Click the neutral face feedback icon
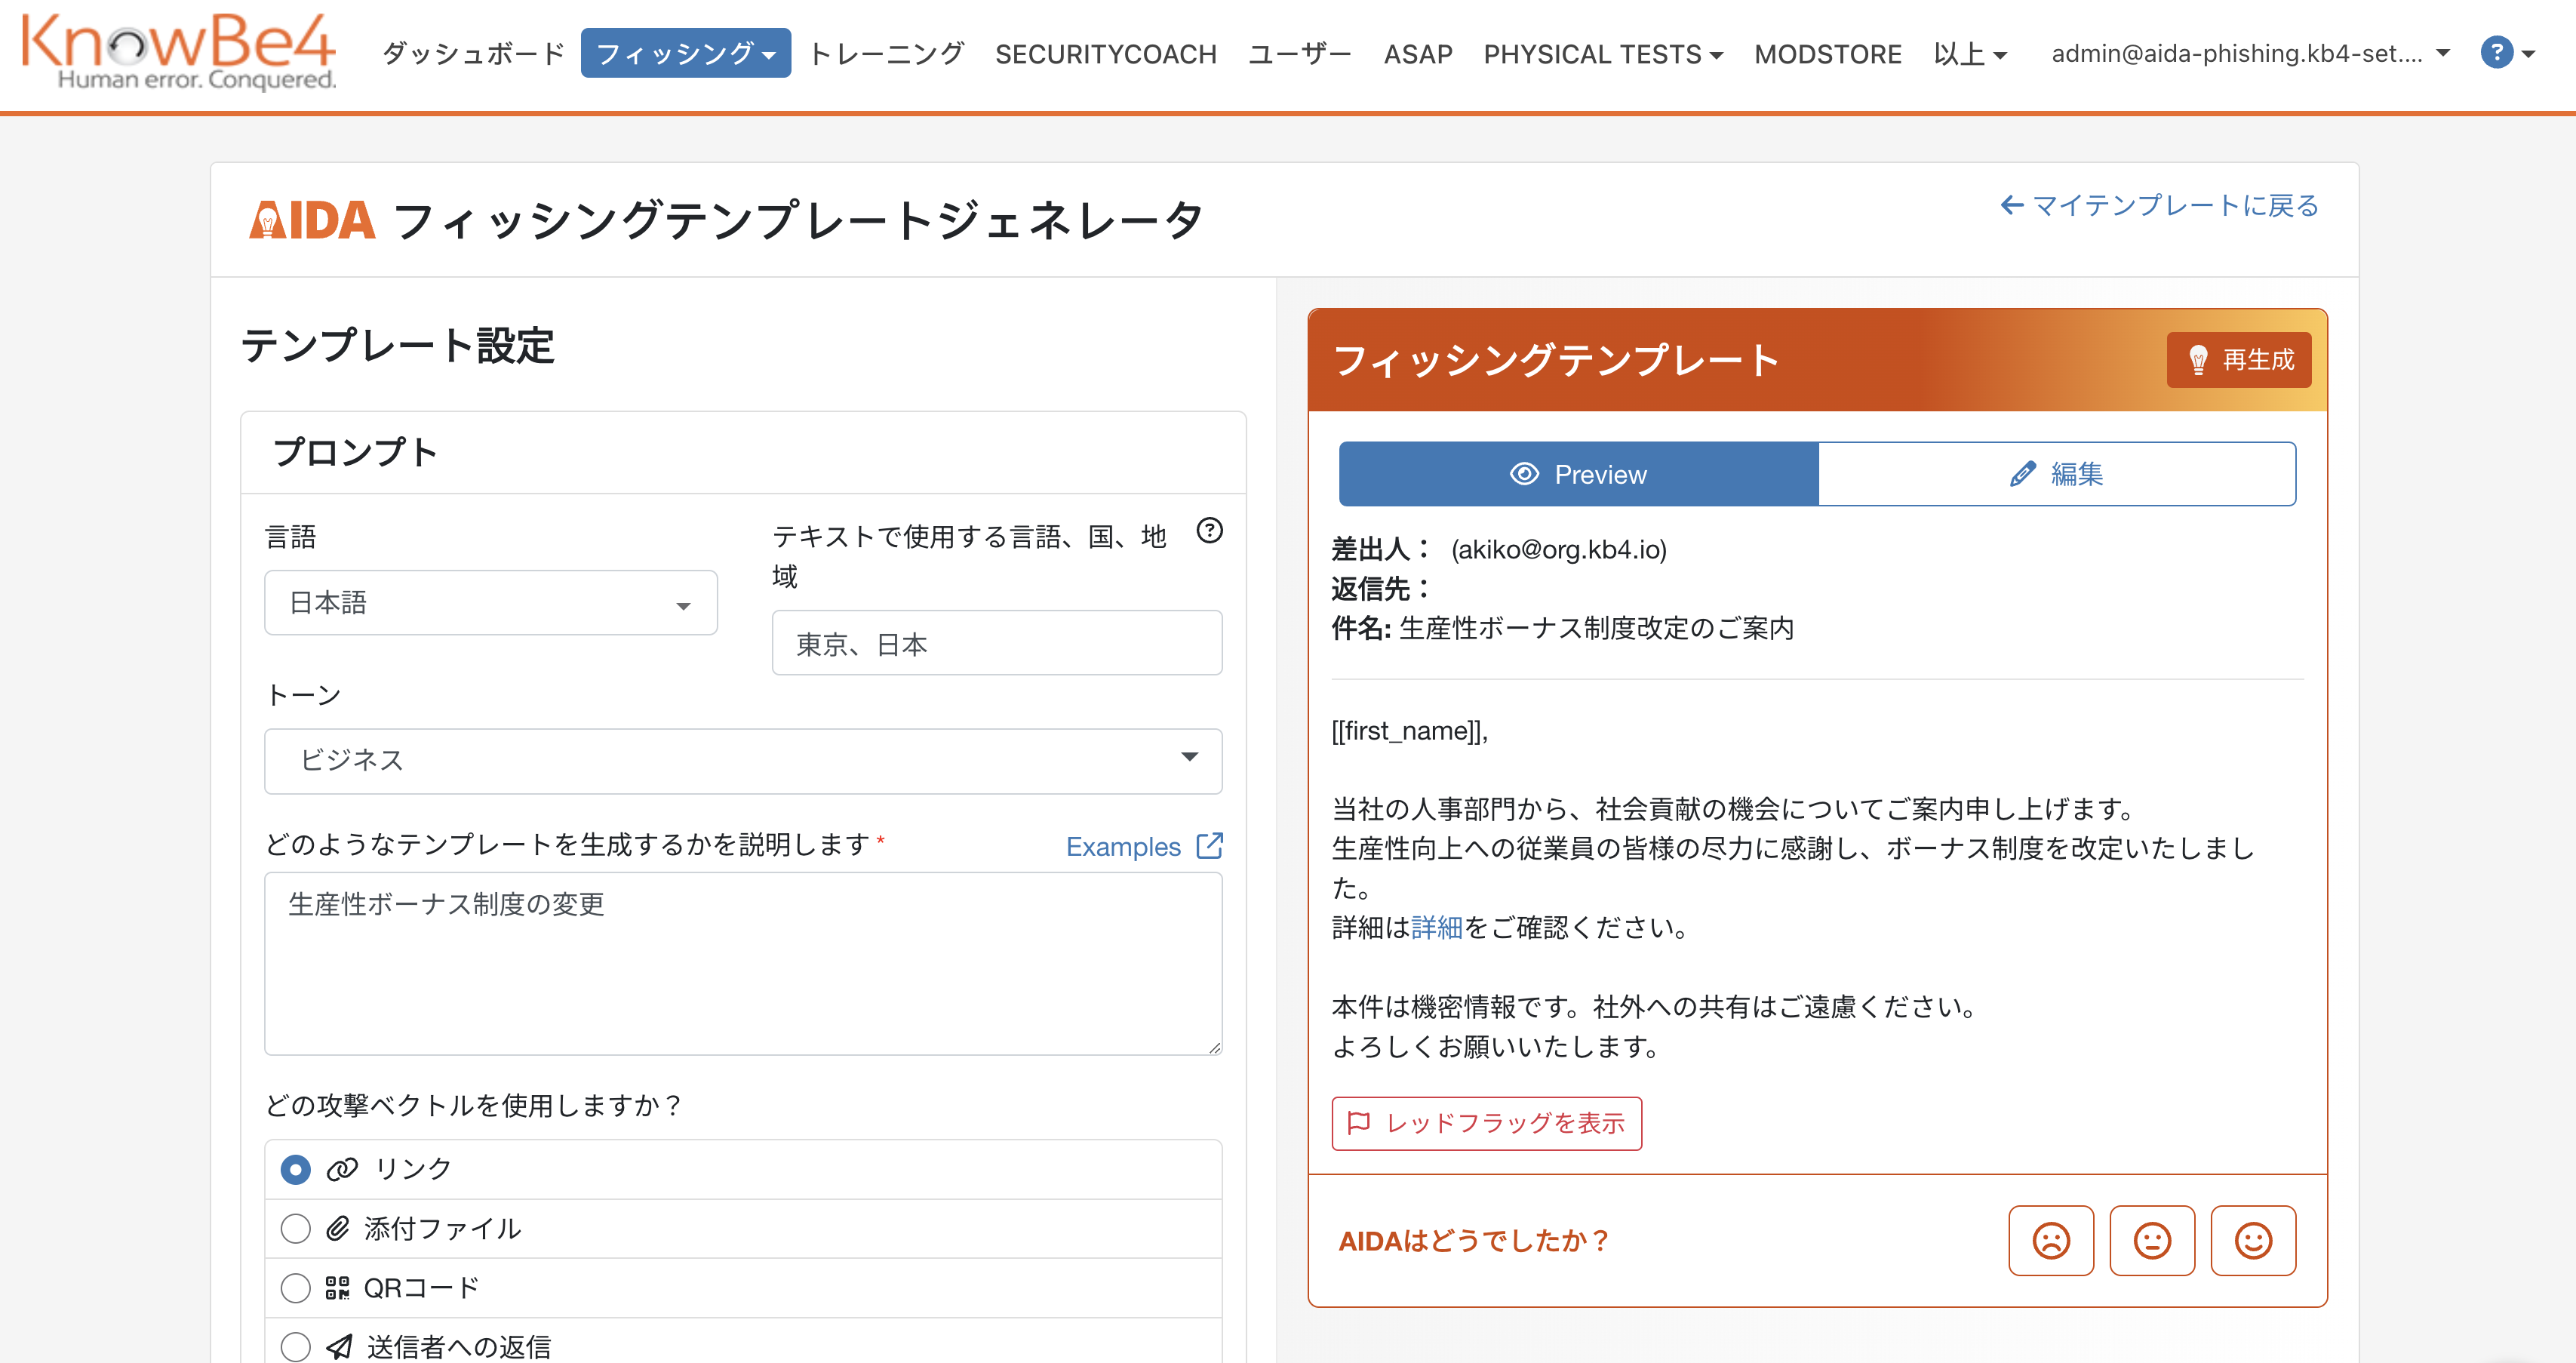Screen dimensions: 2576x1363 point(2151,1240)
